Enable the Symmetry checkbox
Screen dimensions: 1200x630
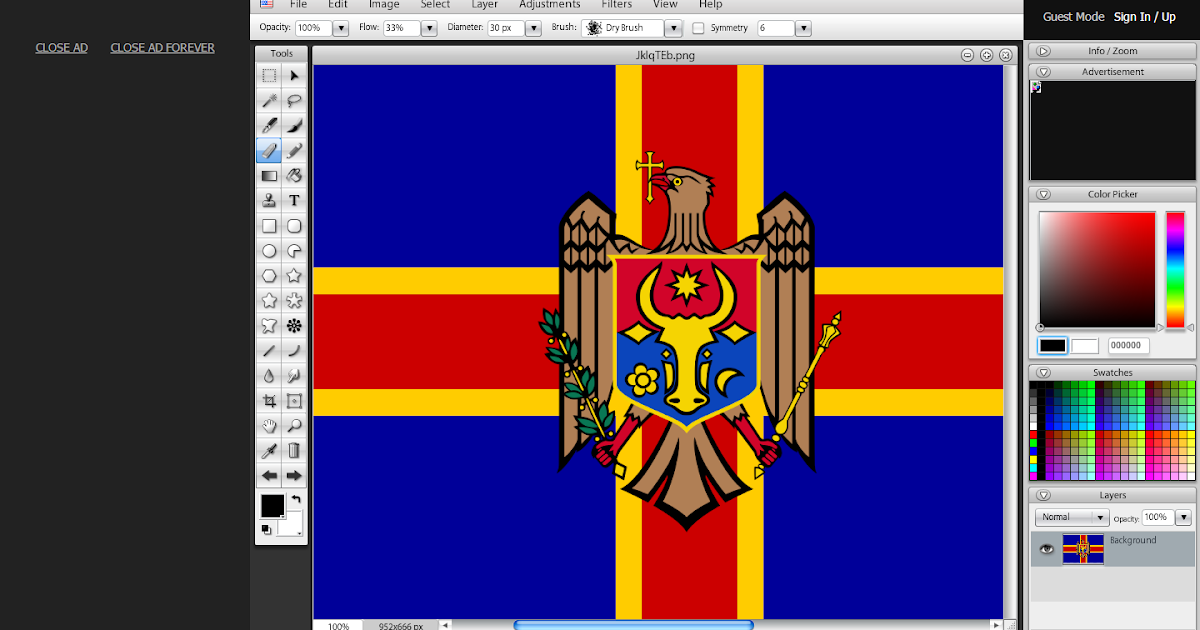698,28
